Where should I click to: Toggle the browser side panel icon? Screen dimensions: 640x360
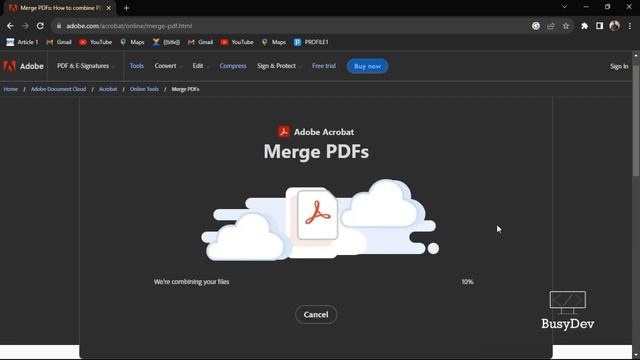click(599, 26)
